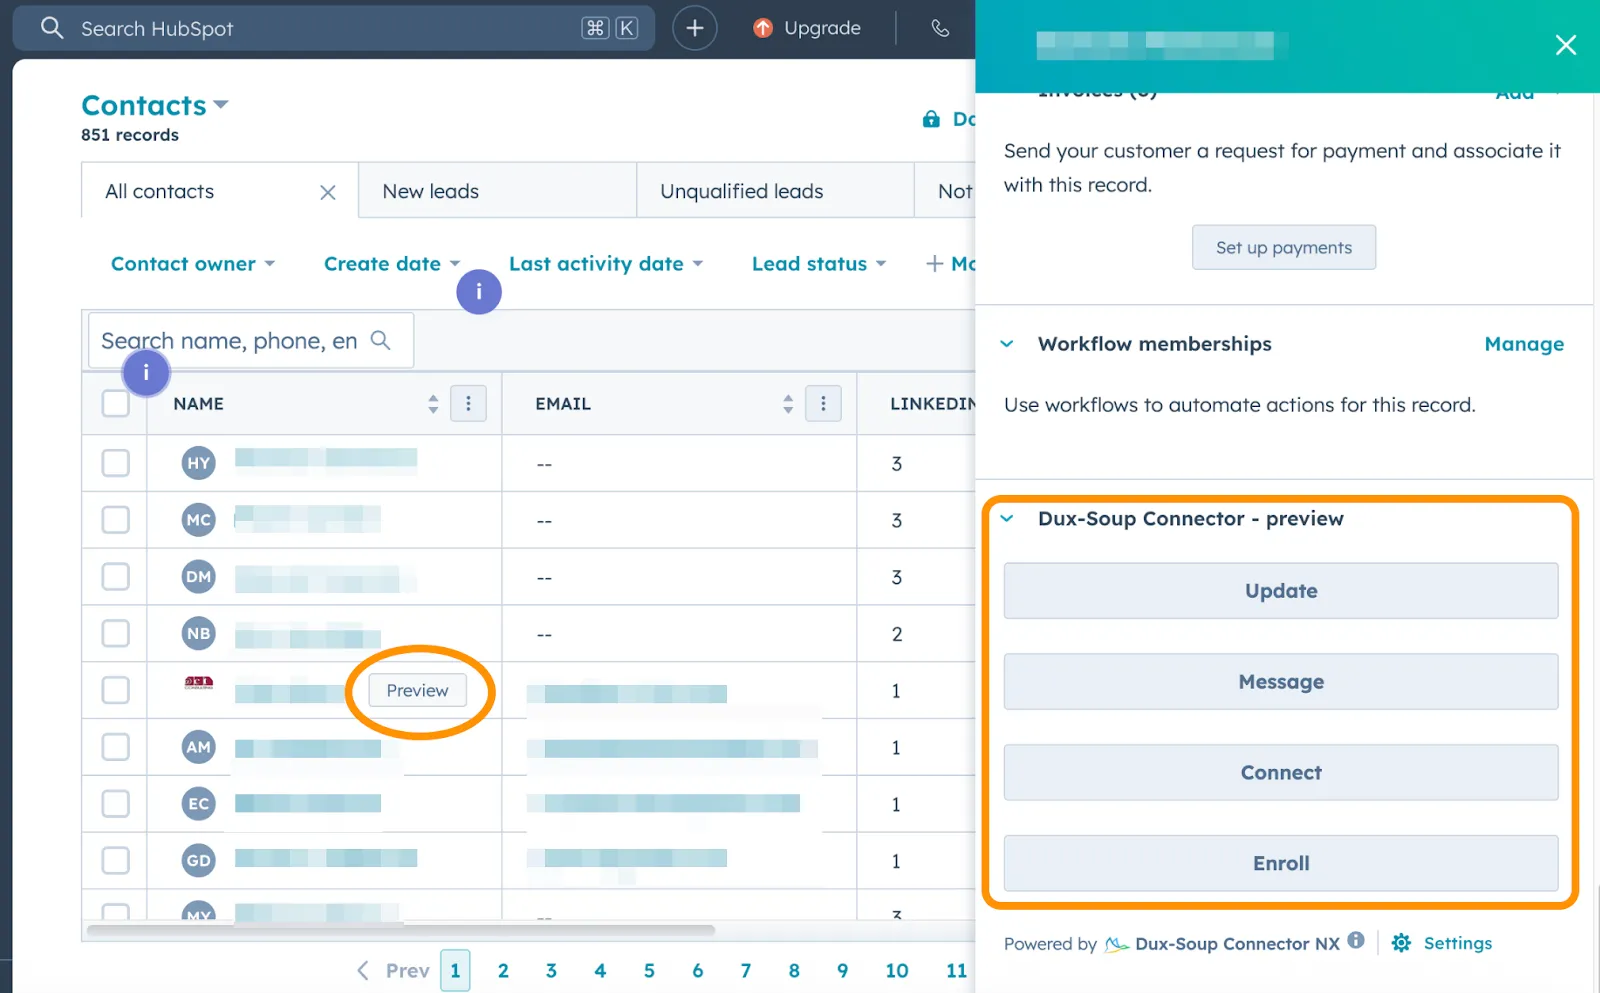The image size is (1600, 993).
Task: Open the phone calling icon
Action: [x=940, y=28]
